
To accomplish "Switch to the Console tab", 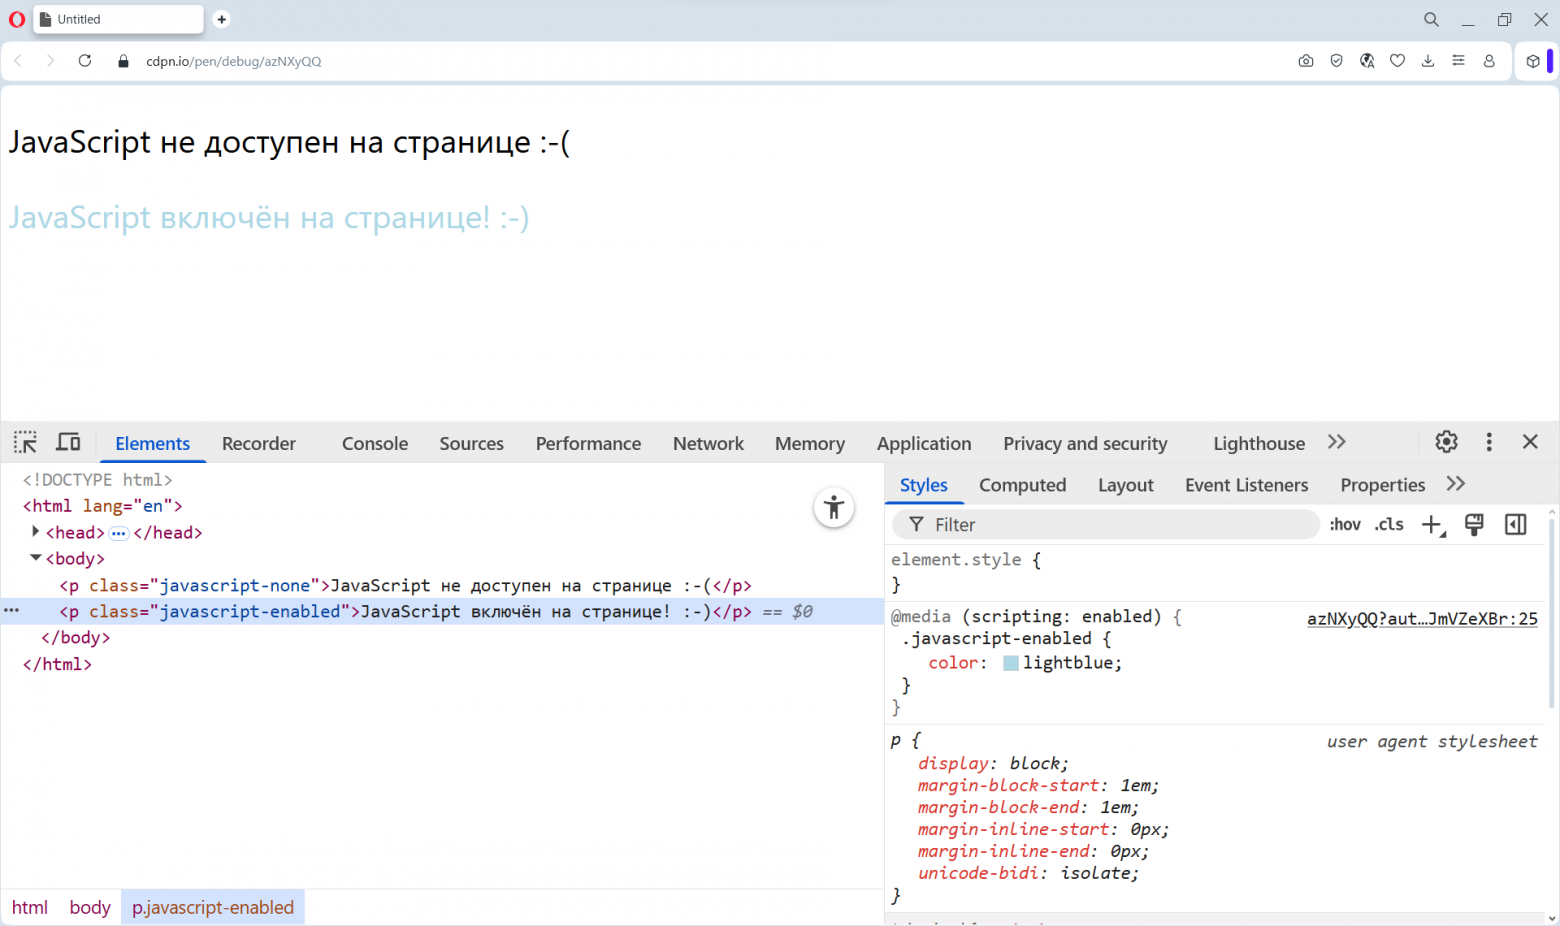I will click(x=374, y=443).
